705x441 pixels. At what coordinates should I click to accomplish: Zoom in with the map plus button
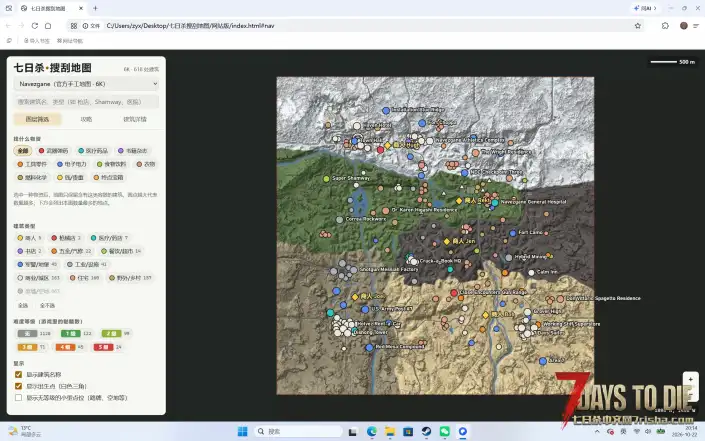(691, 379)
